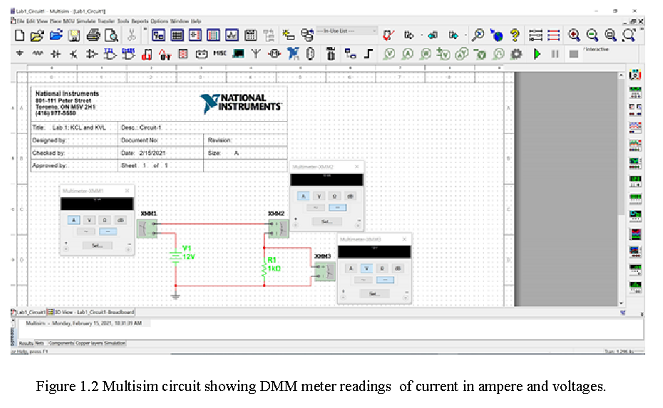Viewport: 663px width, 408px height.
Task: Select A mode on Multimeter-XMM3
Action: 351,268
